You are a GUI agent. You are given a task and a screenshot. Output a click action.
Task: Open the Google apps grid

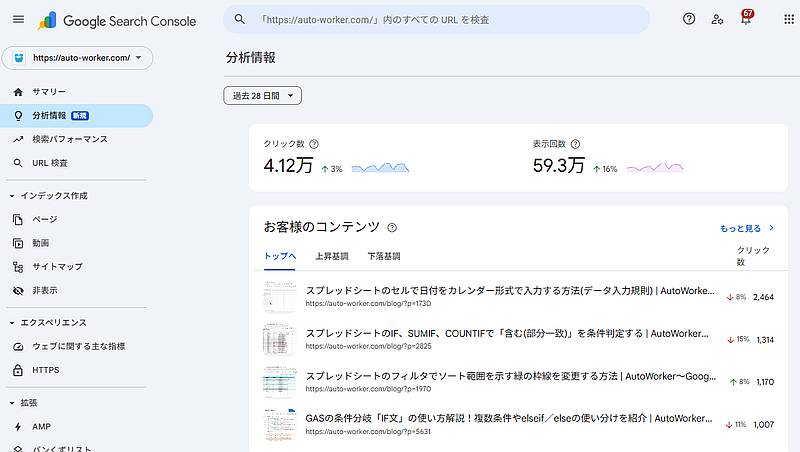coord(789,19)
